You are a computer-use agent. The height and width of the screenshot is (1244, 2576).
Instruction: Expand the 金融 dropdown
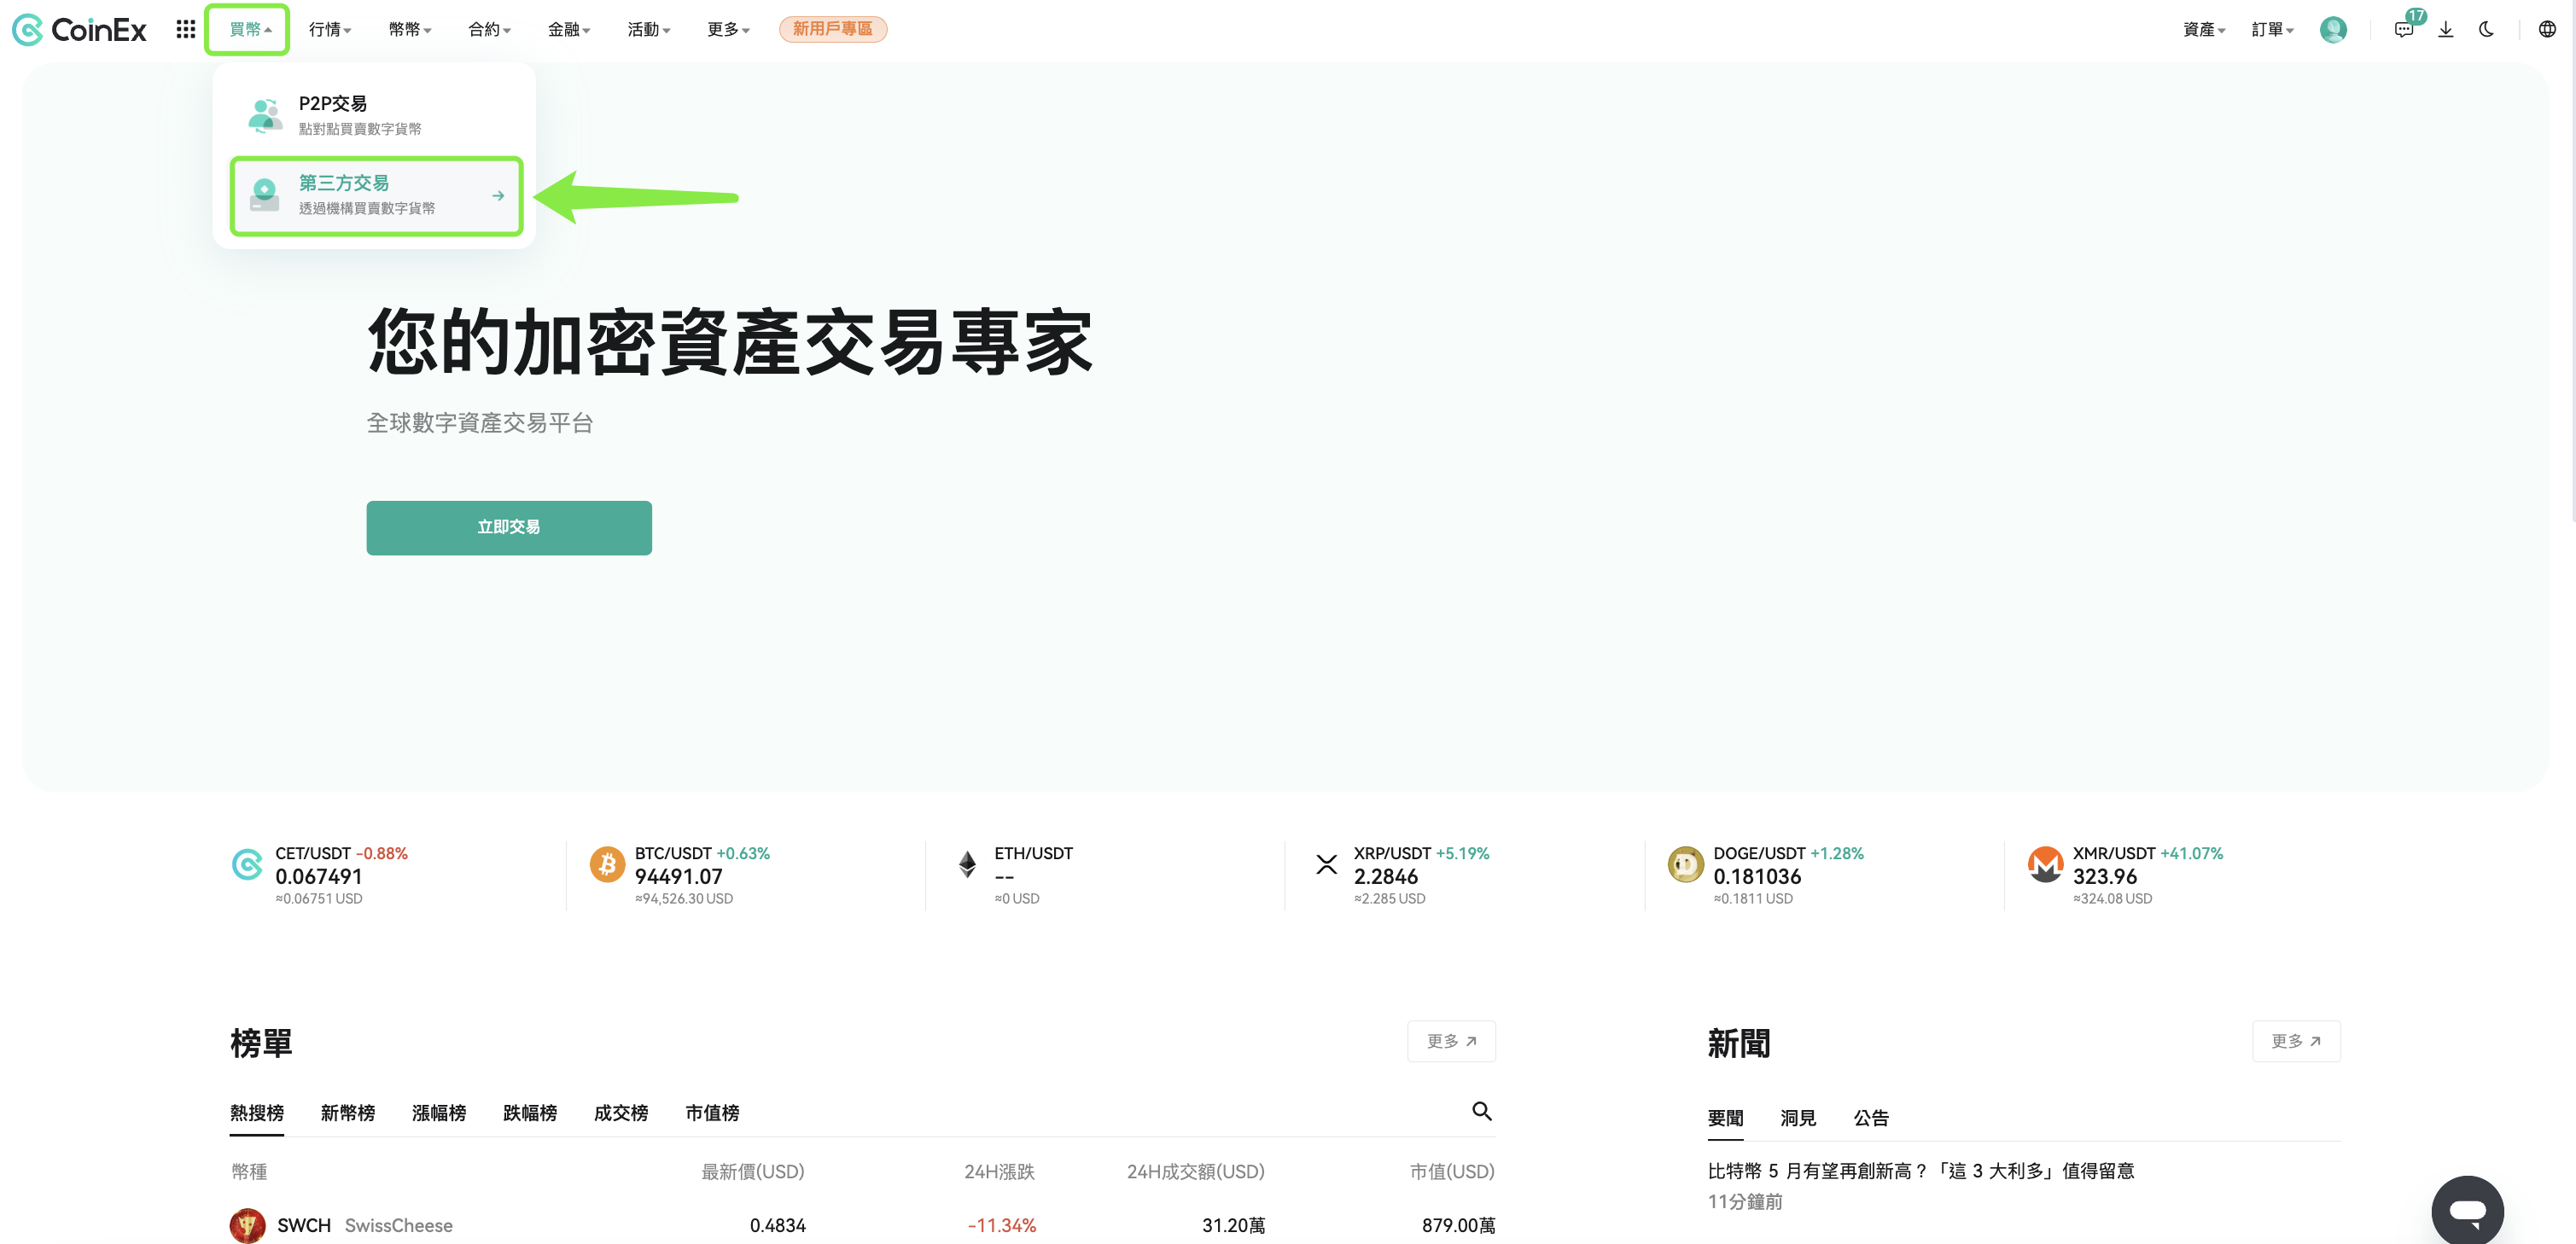click(569, 30)
